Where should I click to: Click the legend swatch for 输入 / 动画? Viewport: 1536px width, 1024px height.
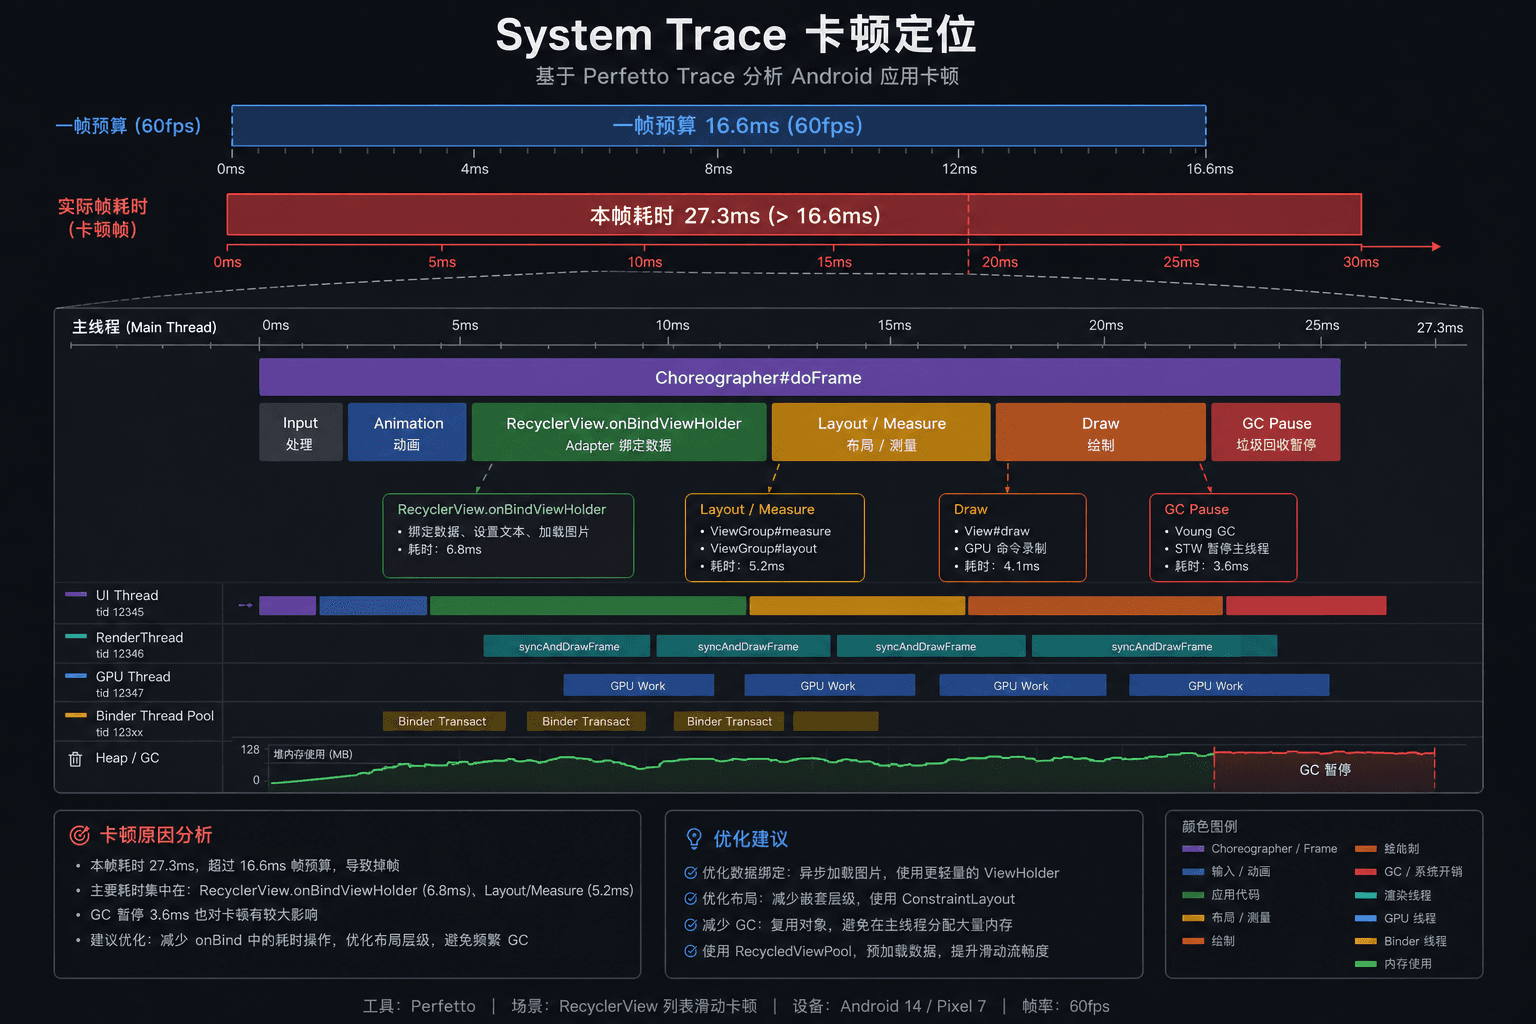pos(1193,871)
